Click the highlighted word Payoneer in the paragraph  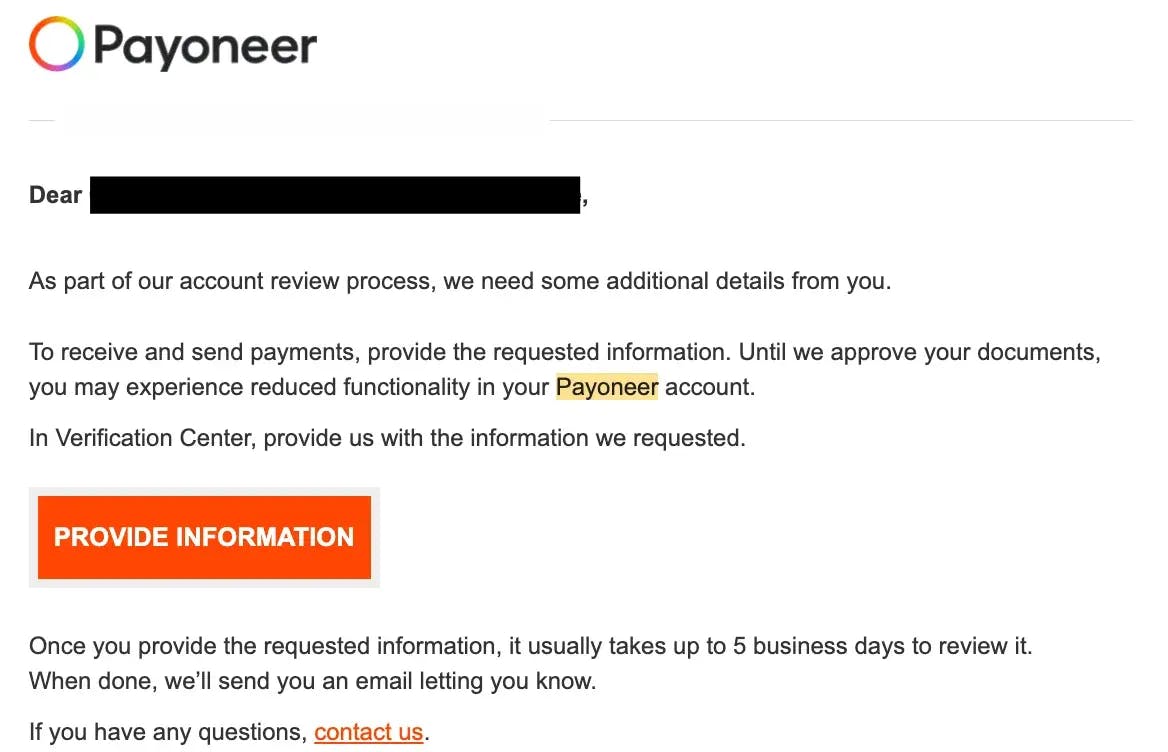(606, 387)
